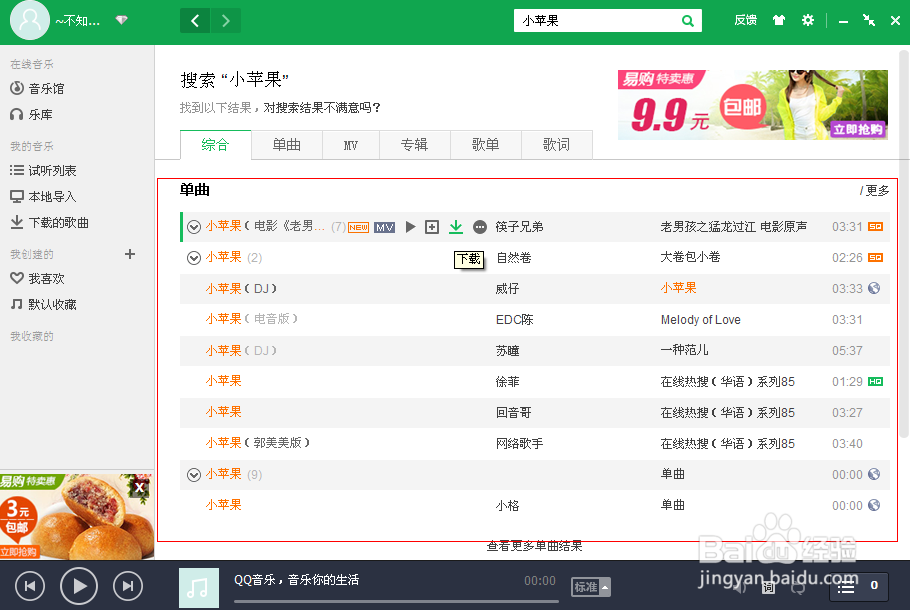Open artist 回音哥

click(514, 413)
